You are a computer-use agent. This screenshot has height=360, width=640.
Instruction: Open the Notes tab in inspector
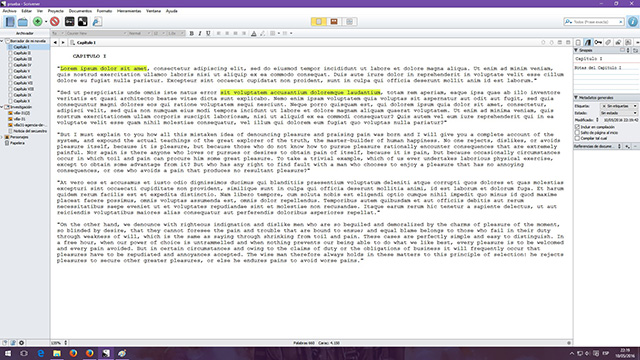(x=578, y=42)
